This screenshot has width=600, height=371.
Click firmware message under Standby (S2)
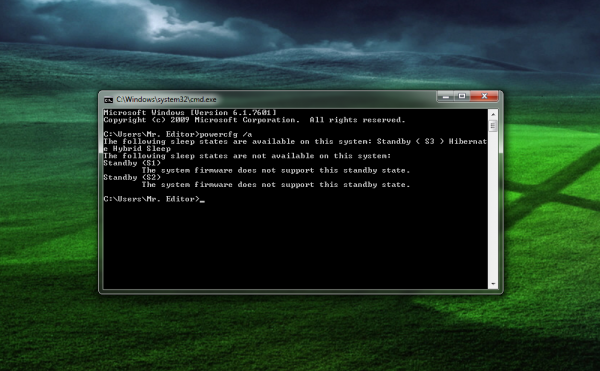click(x=276, y=185)
